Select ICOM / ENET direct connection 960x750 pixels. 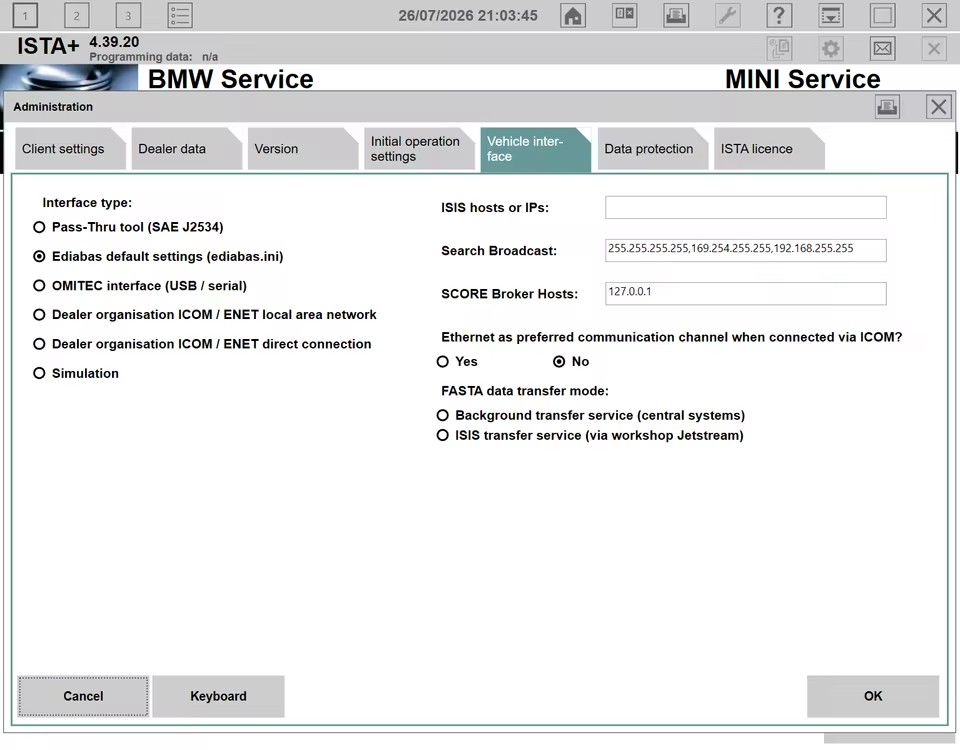coord(203,344)
